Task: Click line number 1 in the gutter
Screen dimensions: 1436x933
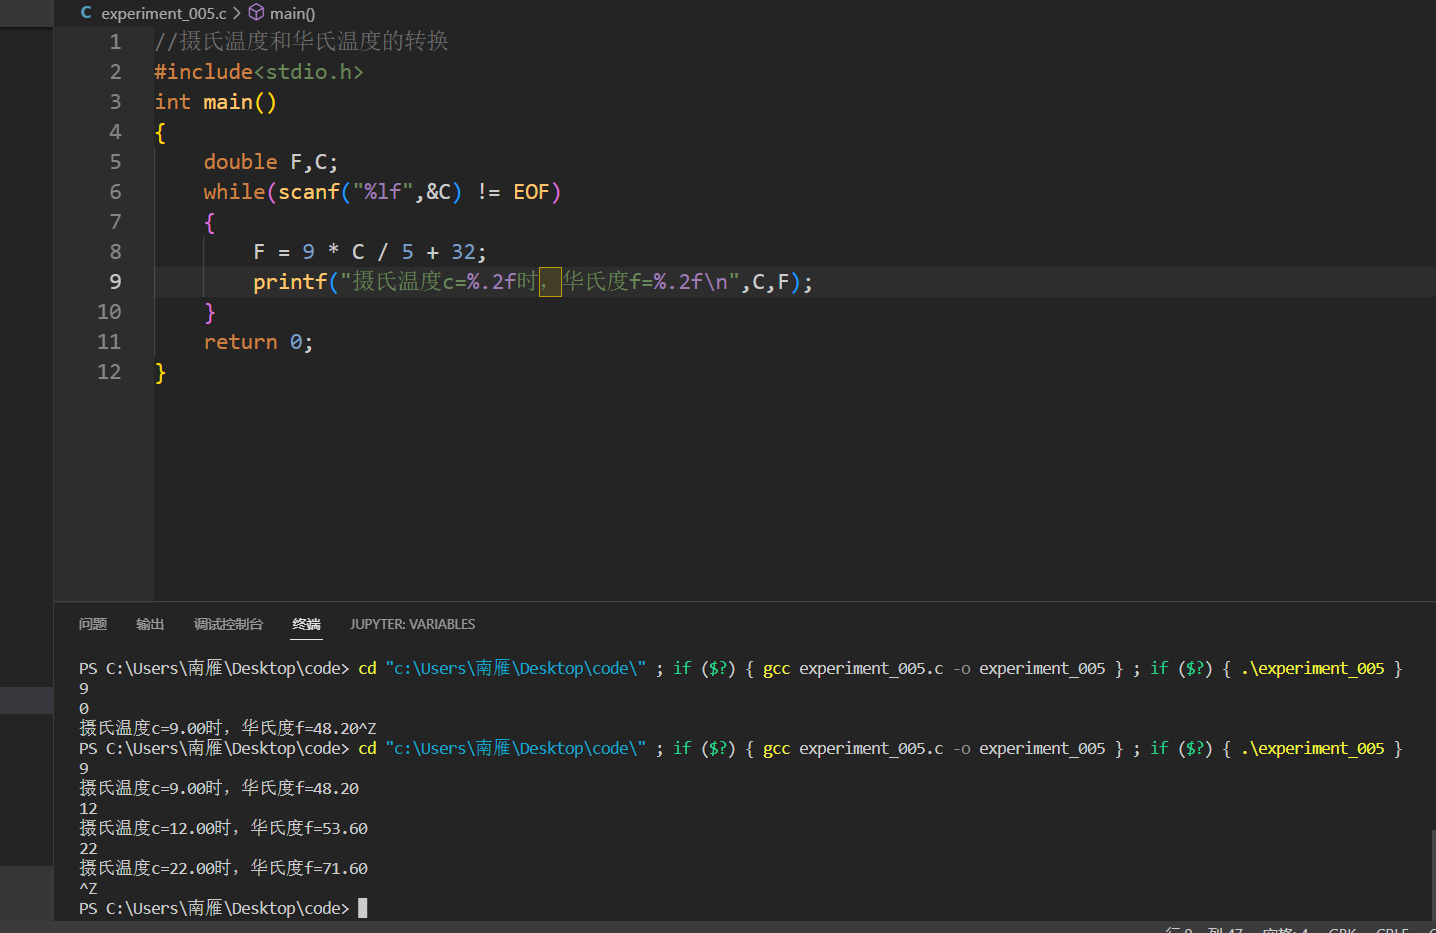Action: 115,42
